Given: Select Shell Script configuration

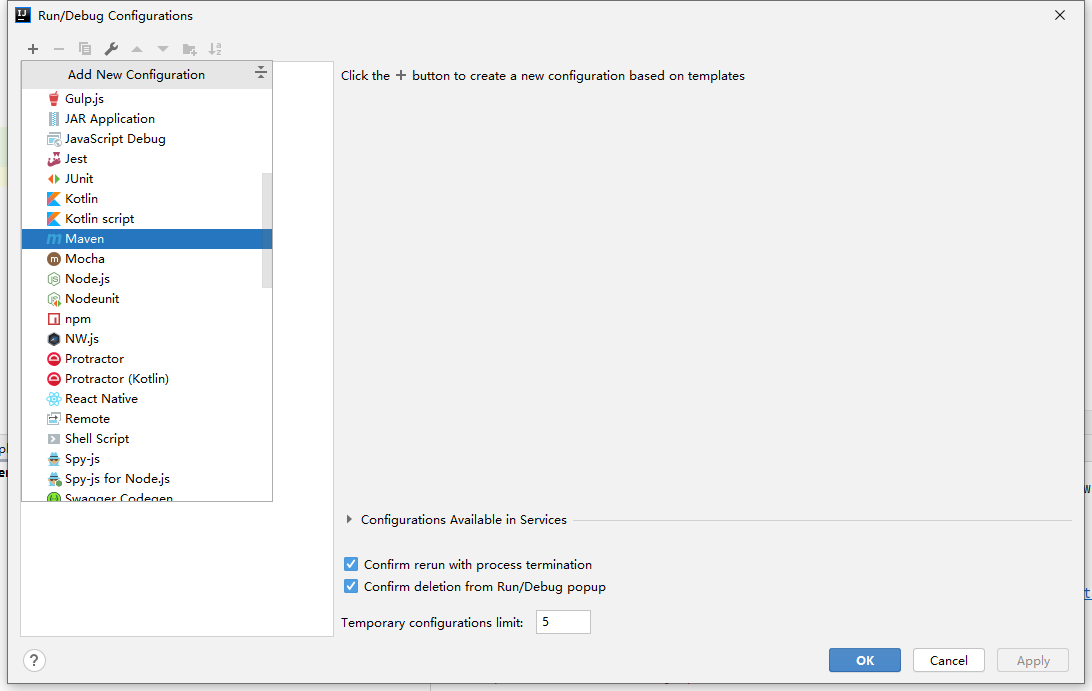Looking at the screenshot, I should 147,438.
